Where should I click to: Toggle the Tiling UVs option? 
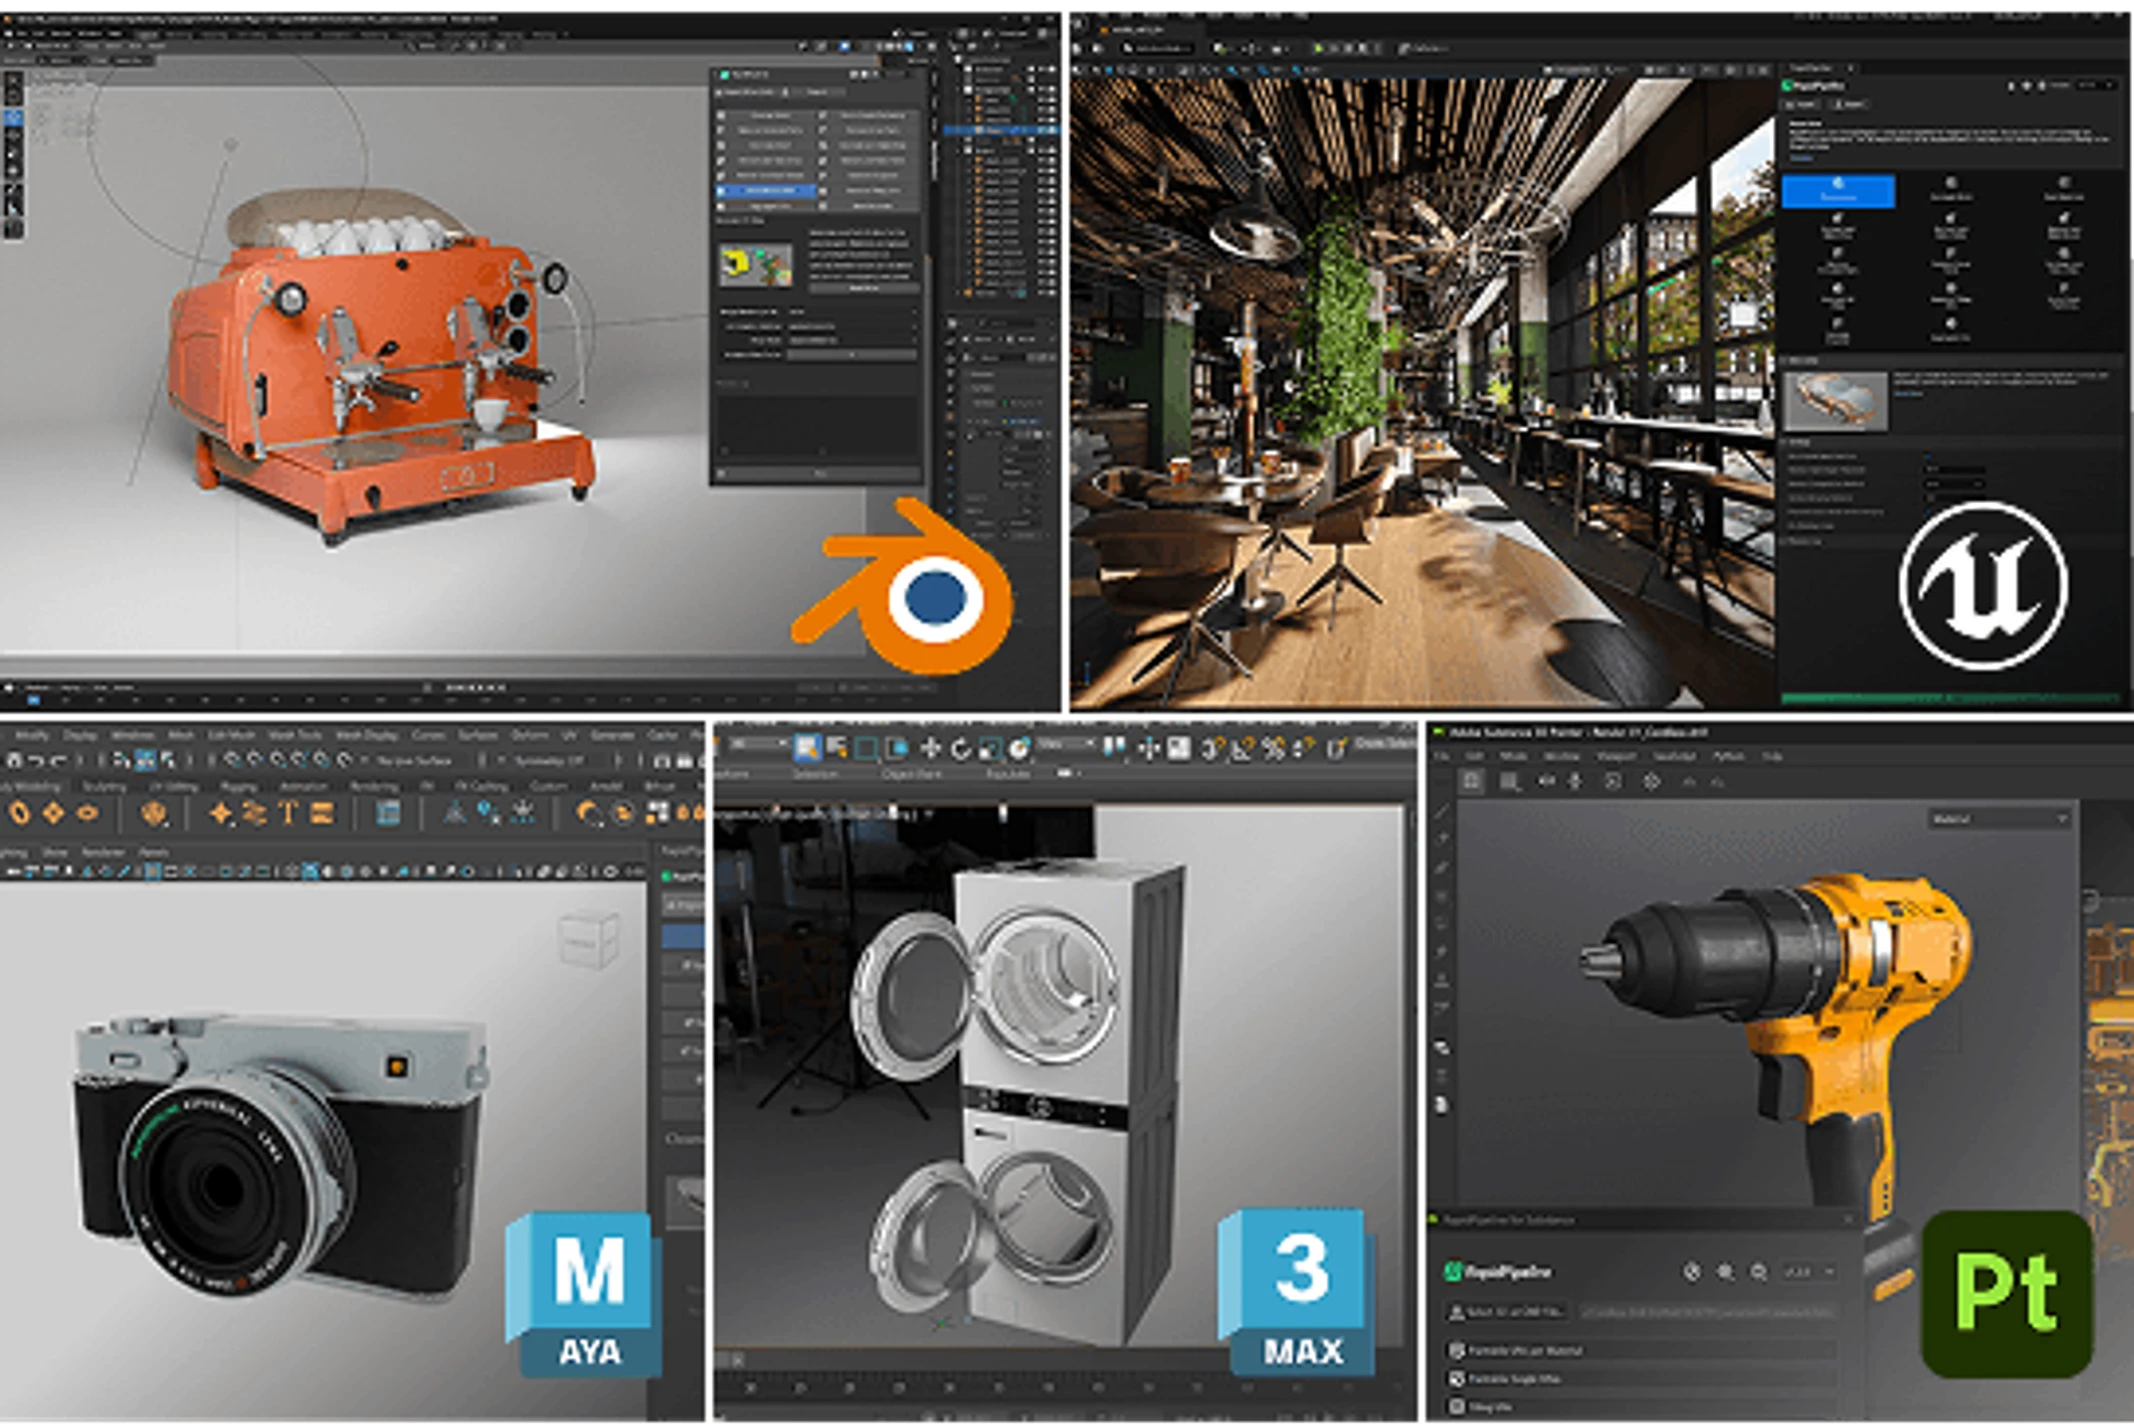tap(1456, 1406)
